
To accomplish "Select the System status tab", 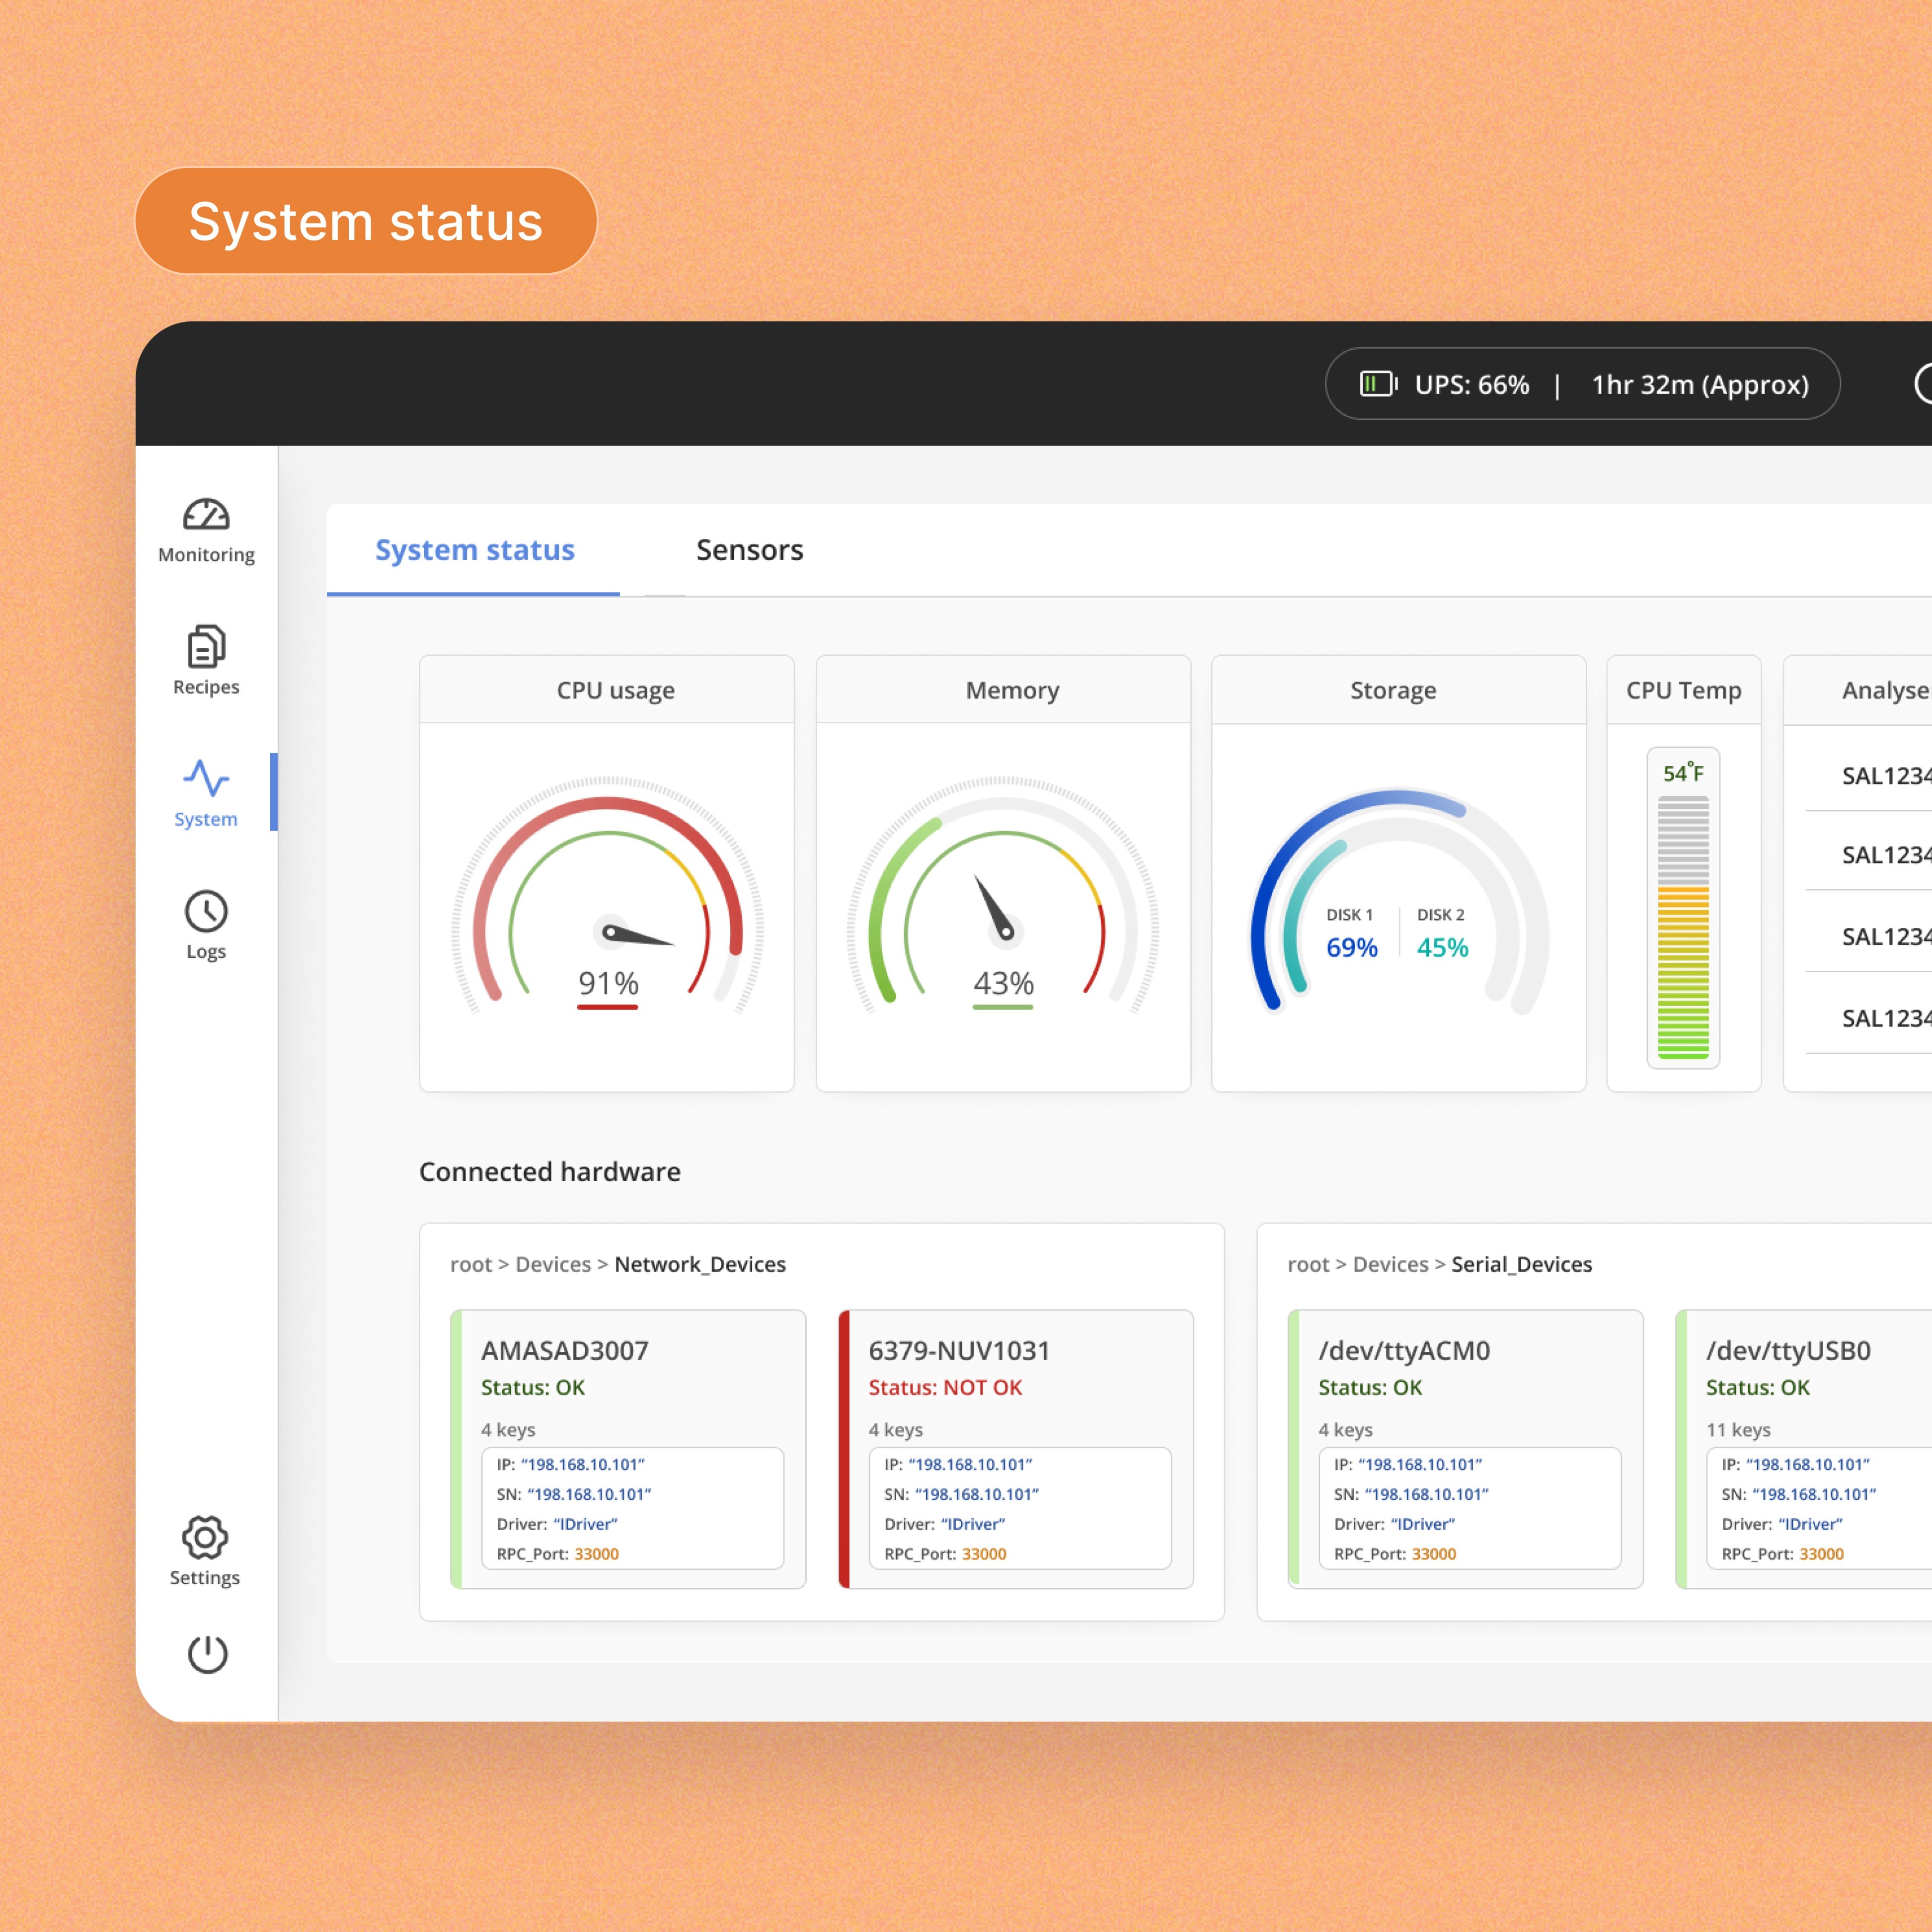I will tap(474, 550).
